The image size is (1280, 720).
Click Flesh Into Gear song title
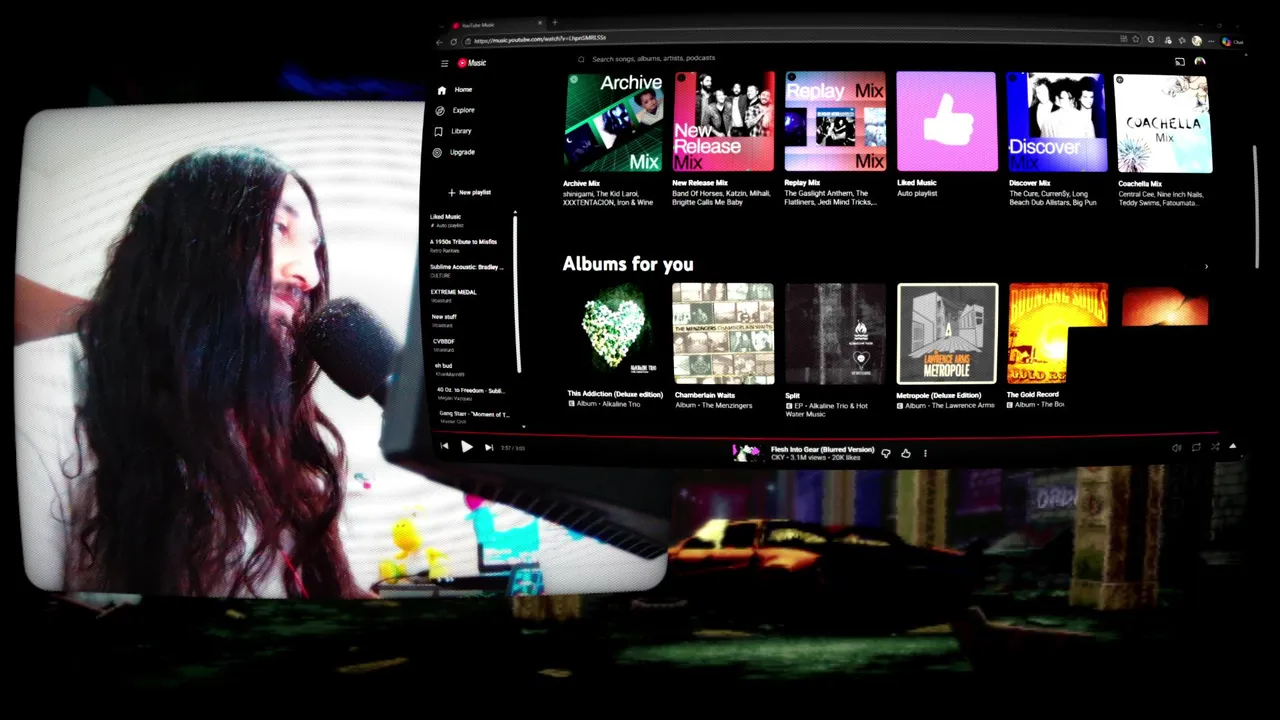(822, 449)
